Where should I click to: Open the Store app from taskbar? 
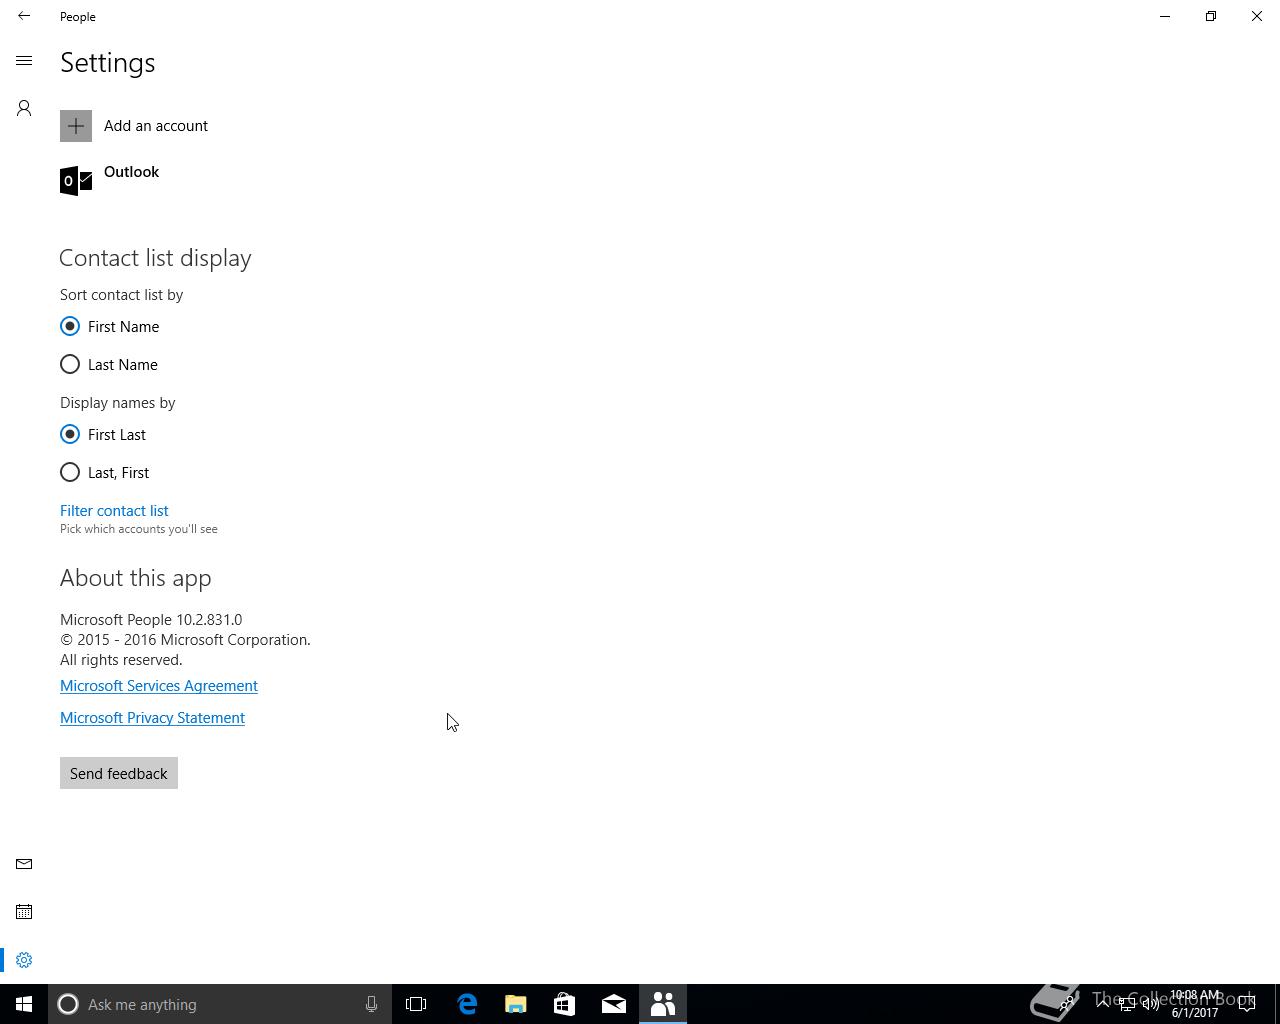pos(564,1004)
